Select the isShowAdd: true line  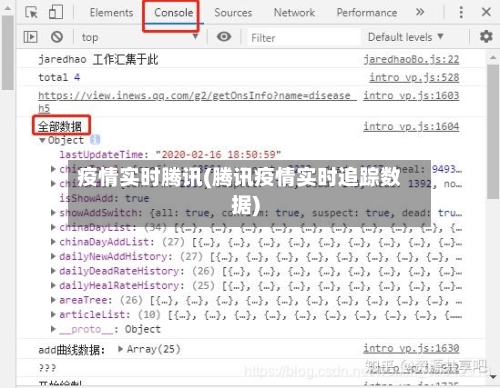click(104, 198)
